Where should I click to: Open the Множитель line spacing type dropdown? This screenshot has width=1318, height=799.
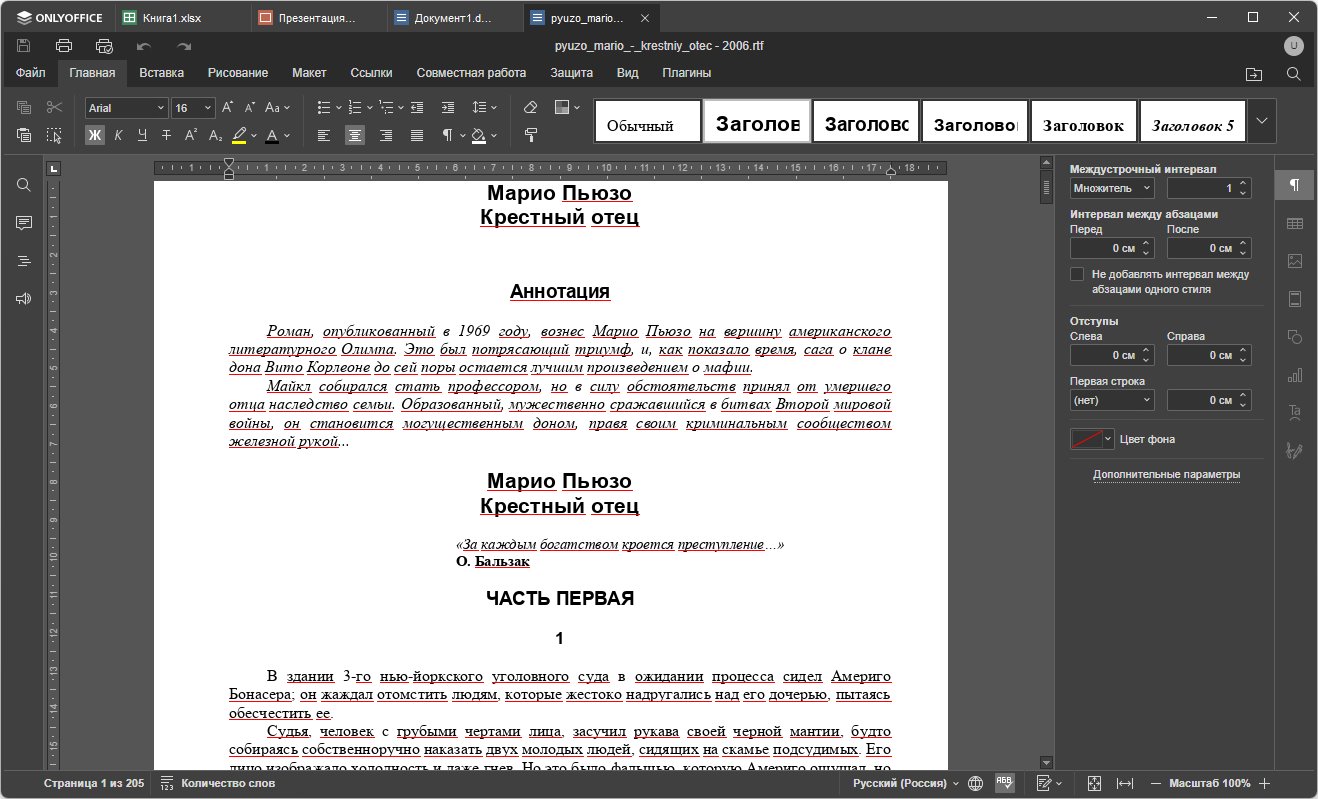pyautogui.click(x=1112, y=187)
